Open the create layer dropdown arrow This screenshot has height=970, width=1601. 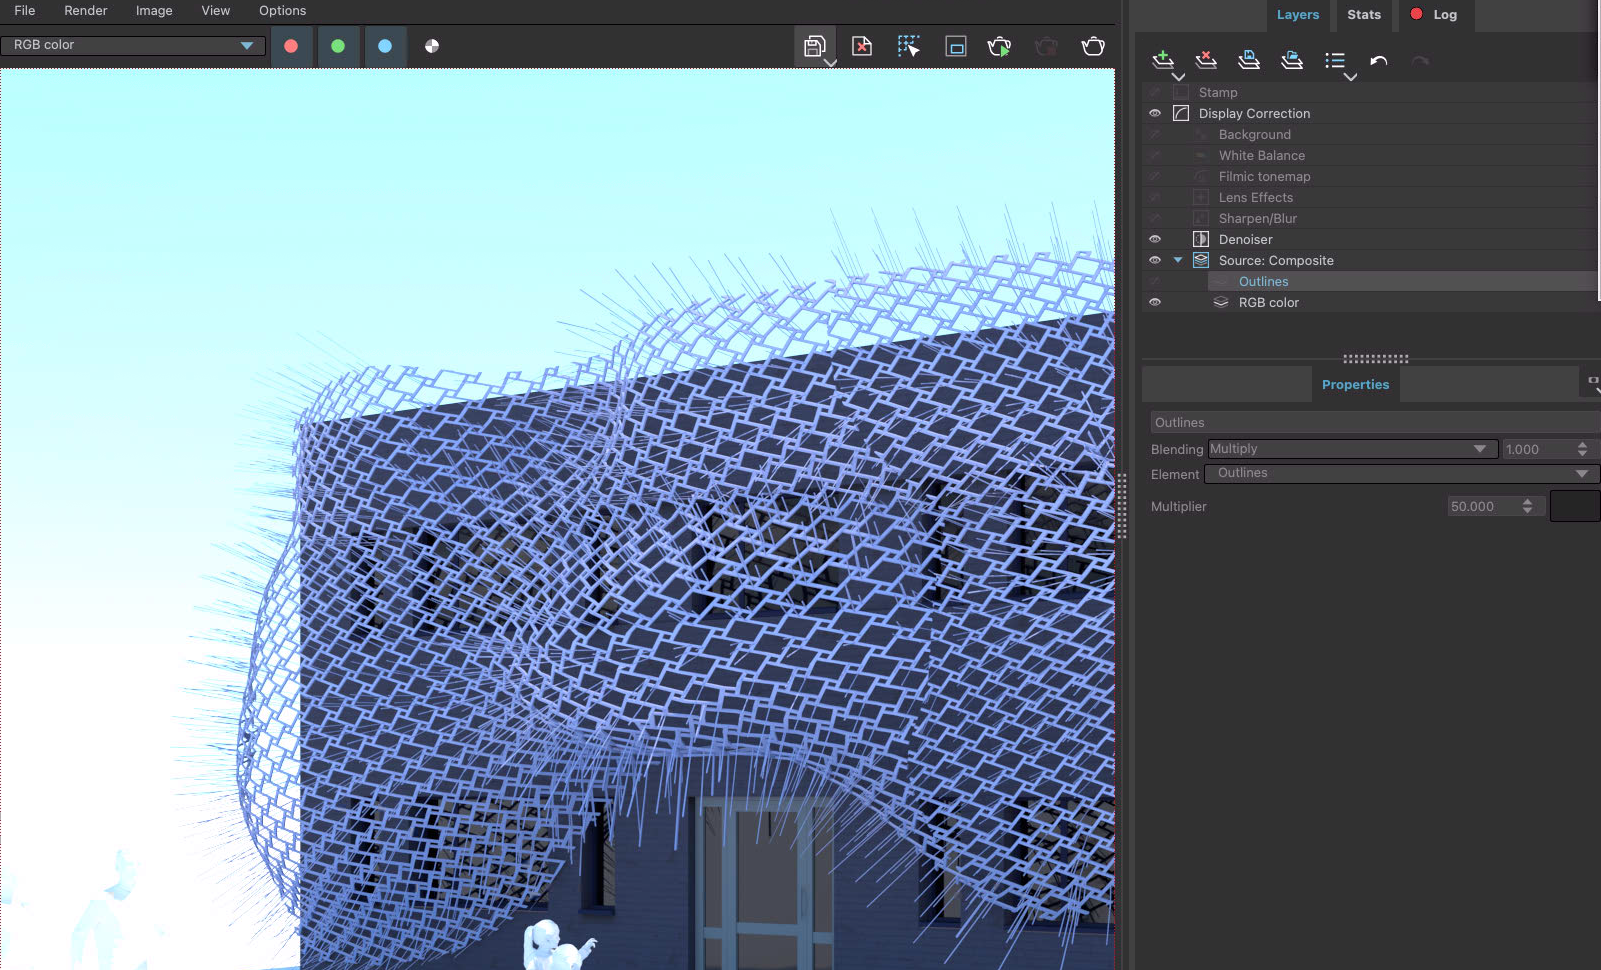[x=1178, y=77]
